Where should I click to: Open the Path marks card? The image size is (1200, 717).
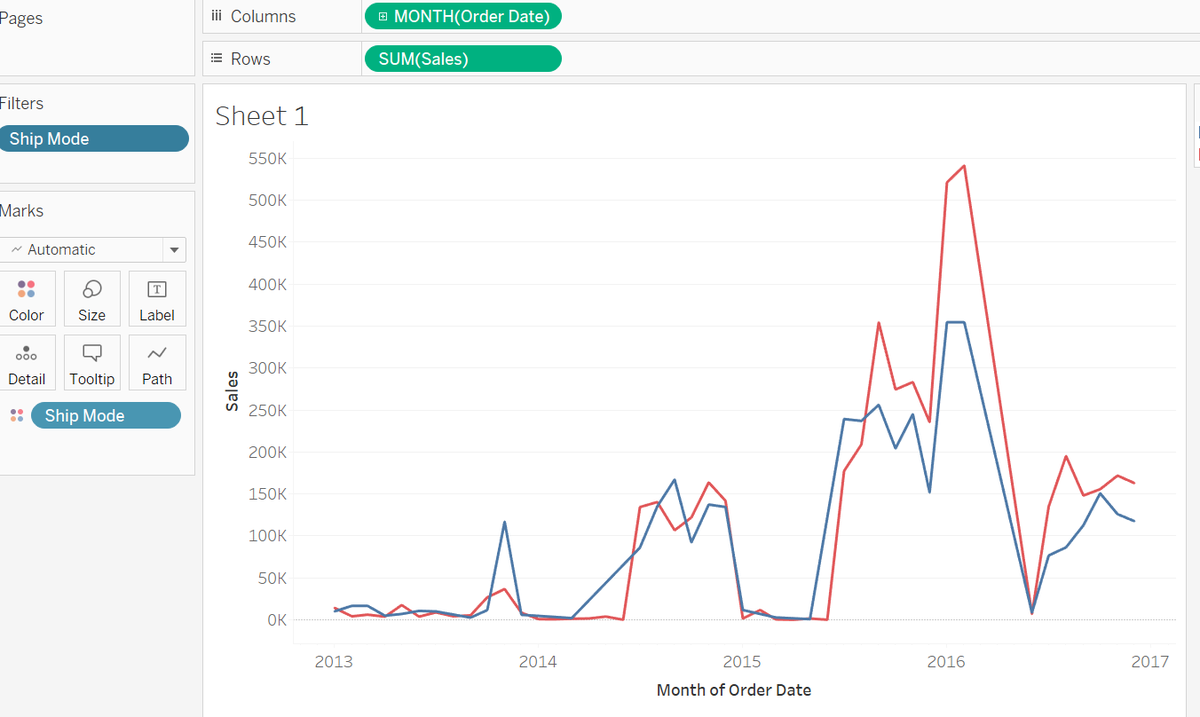(157, 363)
